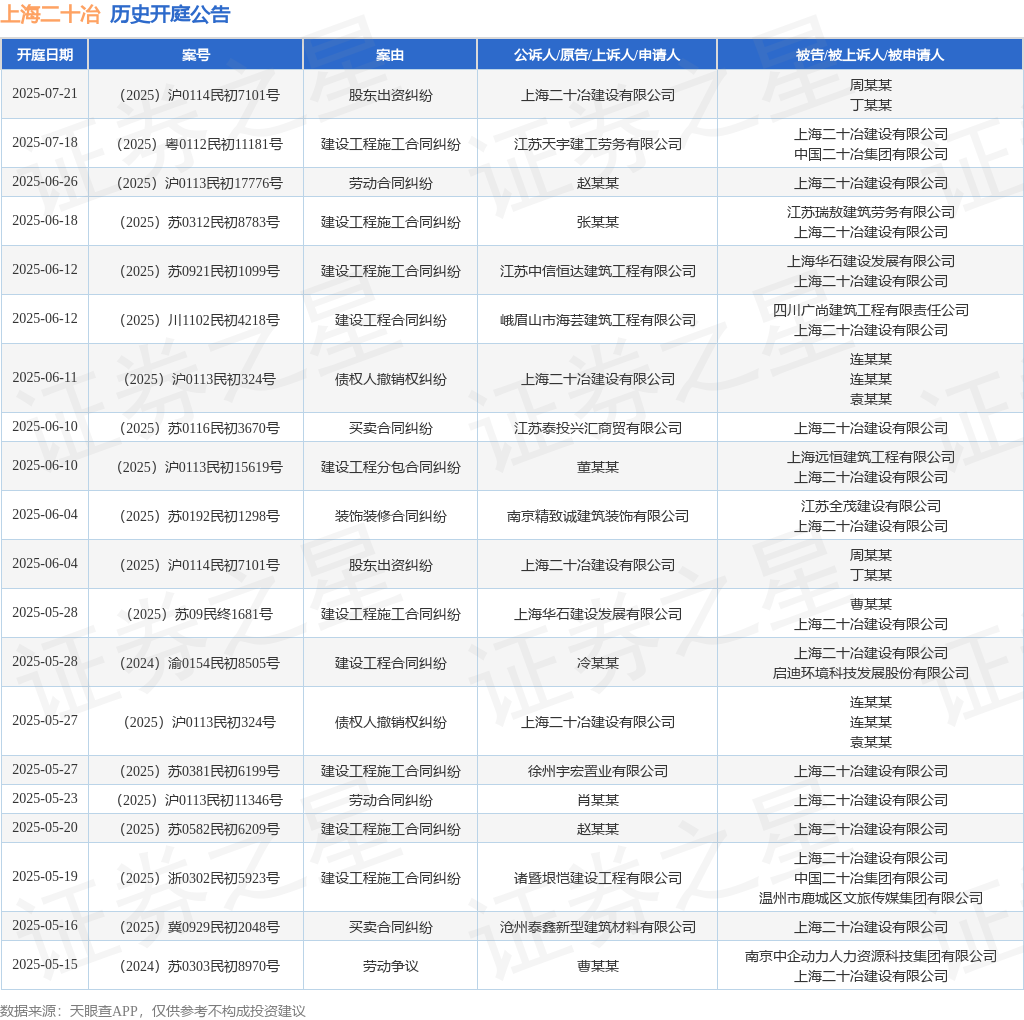Select the 被告/被上诉人/被申请人 header
The height and width of the screenshot is (1020, 1024).
(870, 55)
